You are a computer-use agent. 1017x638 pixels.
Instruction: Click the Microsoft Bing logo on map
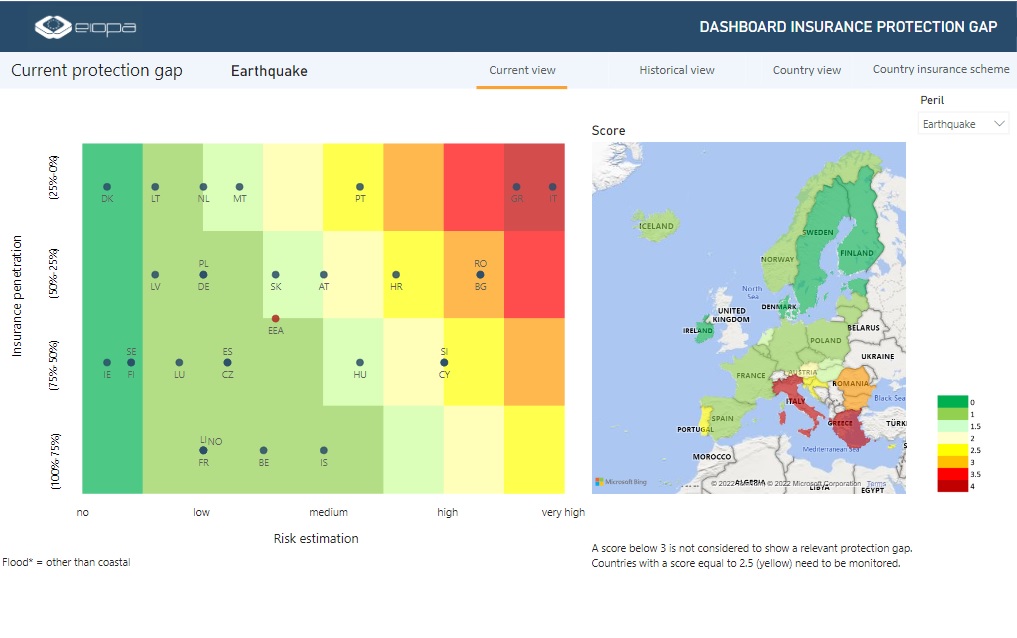[x=621, y=482]
